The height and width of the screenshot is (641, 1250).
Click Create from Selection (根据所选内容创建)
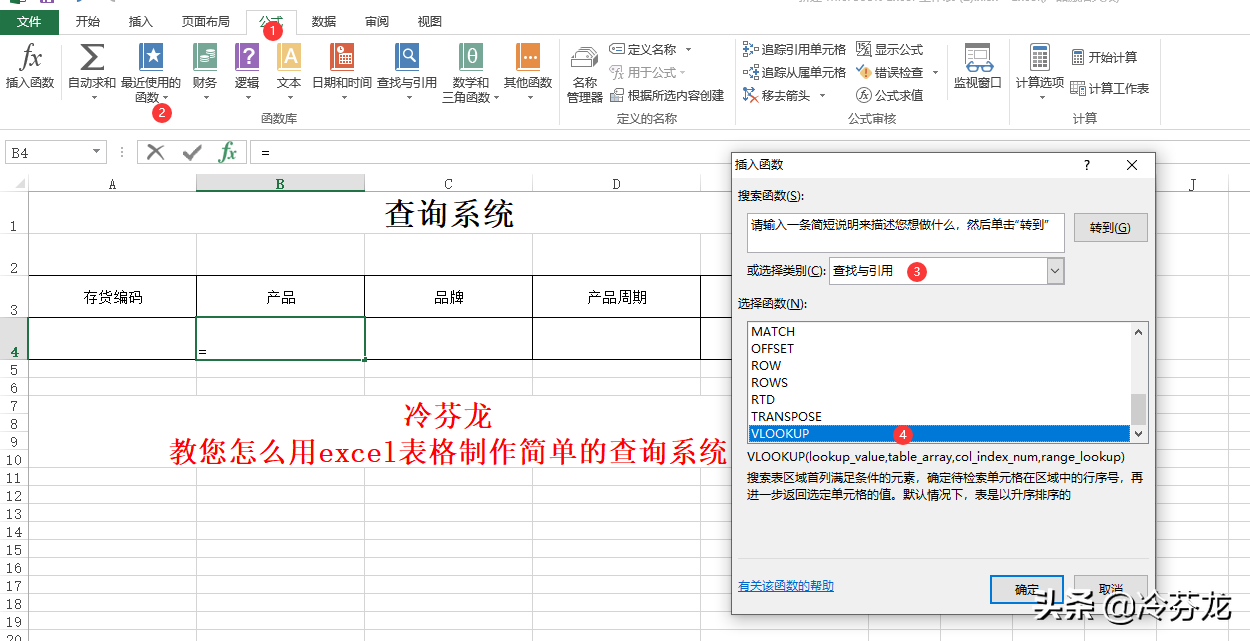pyautogui.click(x=666, y=95)
